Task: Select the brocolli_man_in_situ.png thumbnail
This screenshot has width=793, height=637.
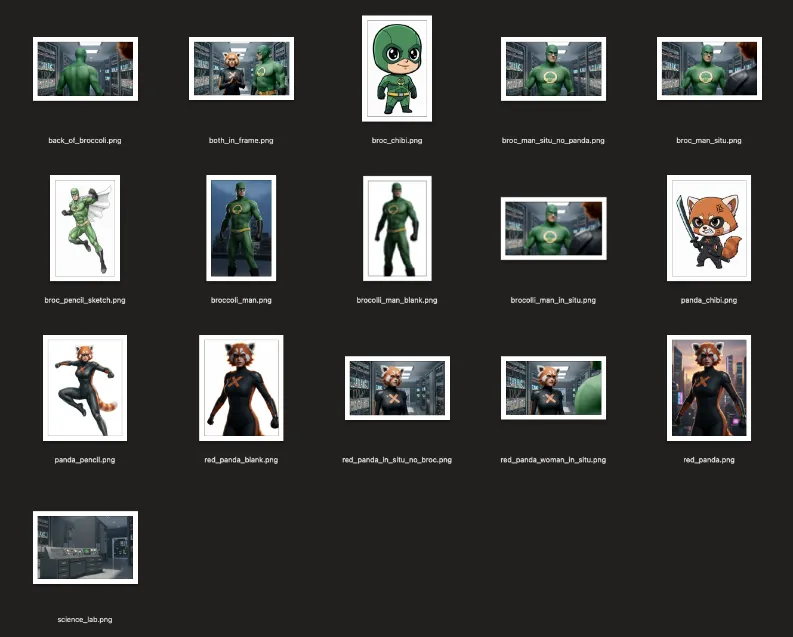Action: pyautogui.click(x=553, y=228)
